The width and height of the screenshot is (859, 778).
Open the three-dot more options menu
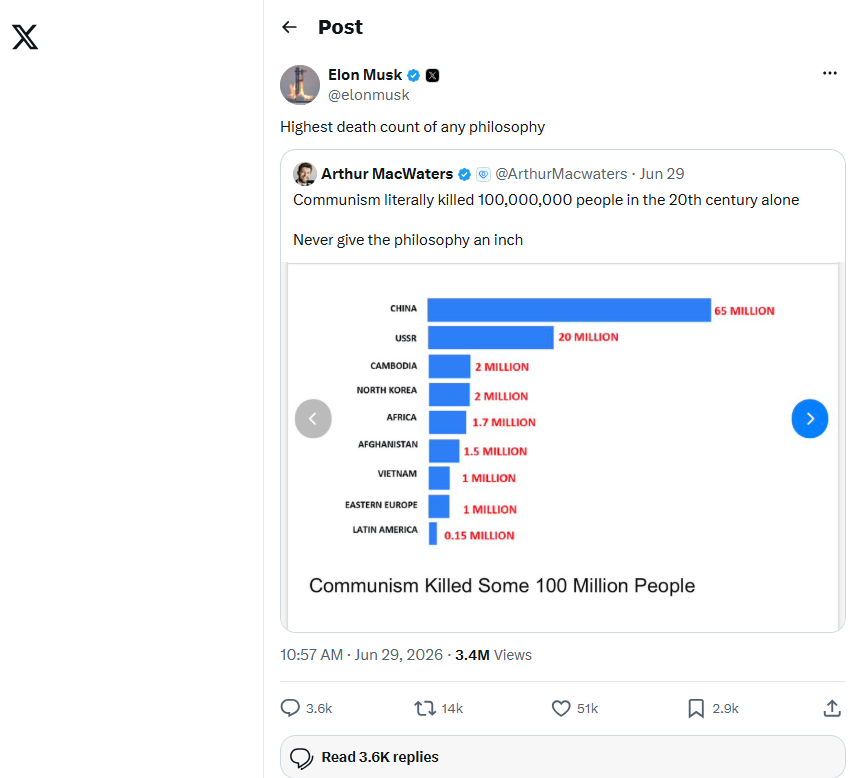click(829, 73)
